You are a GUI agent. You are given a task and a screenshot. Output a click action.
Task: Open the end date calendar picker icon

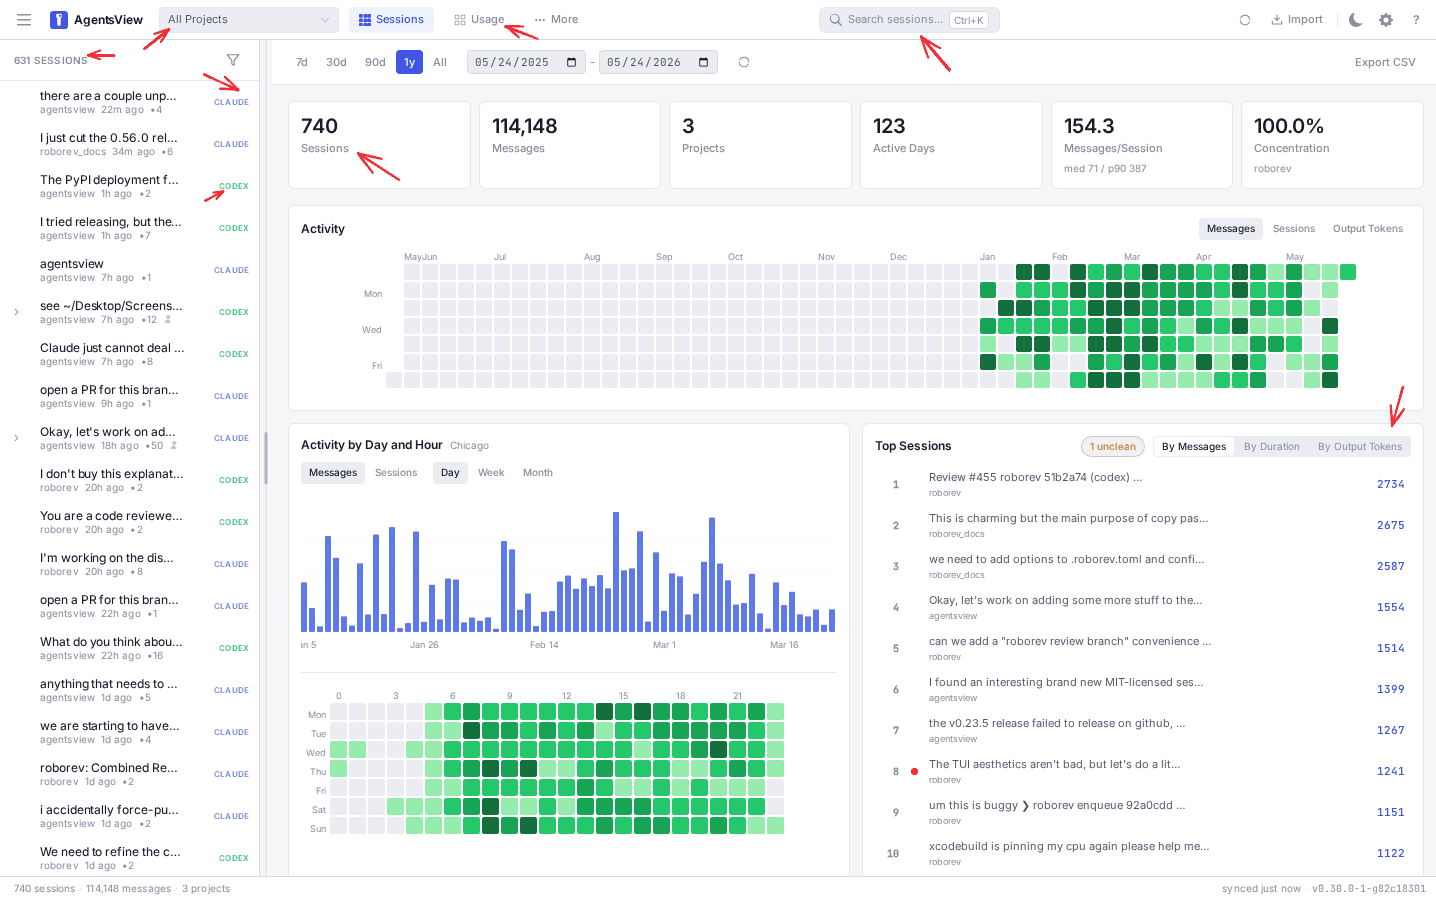coord(704,62)
